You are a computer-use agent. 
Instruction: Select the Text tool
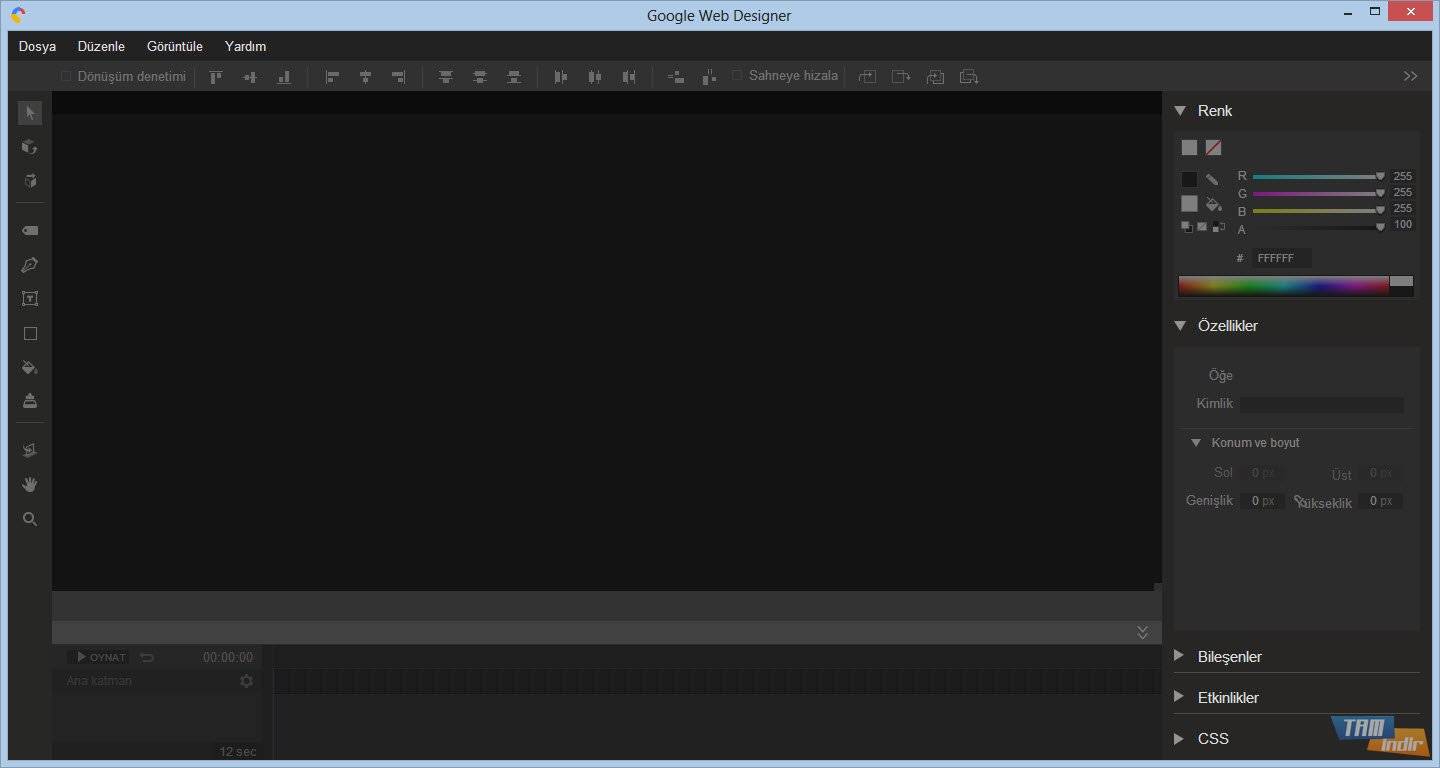(30, 299)
